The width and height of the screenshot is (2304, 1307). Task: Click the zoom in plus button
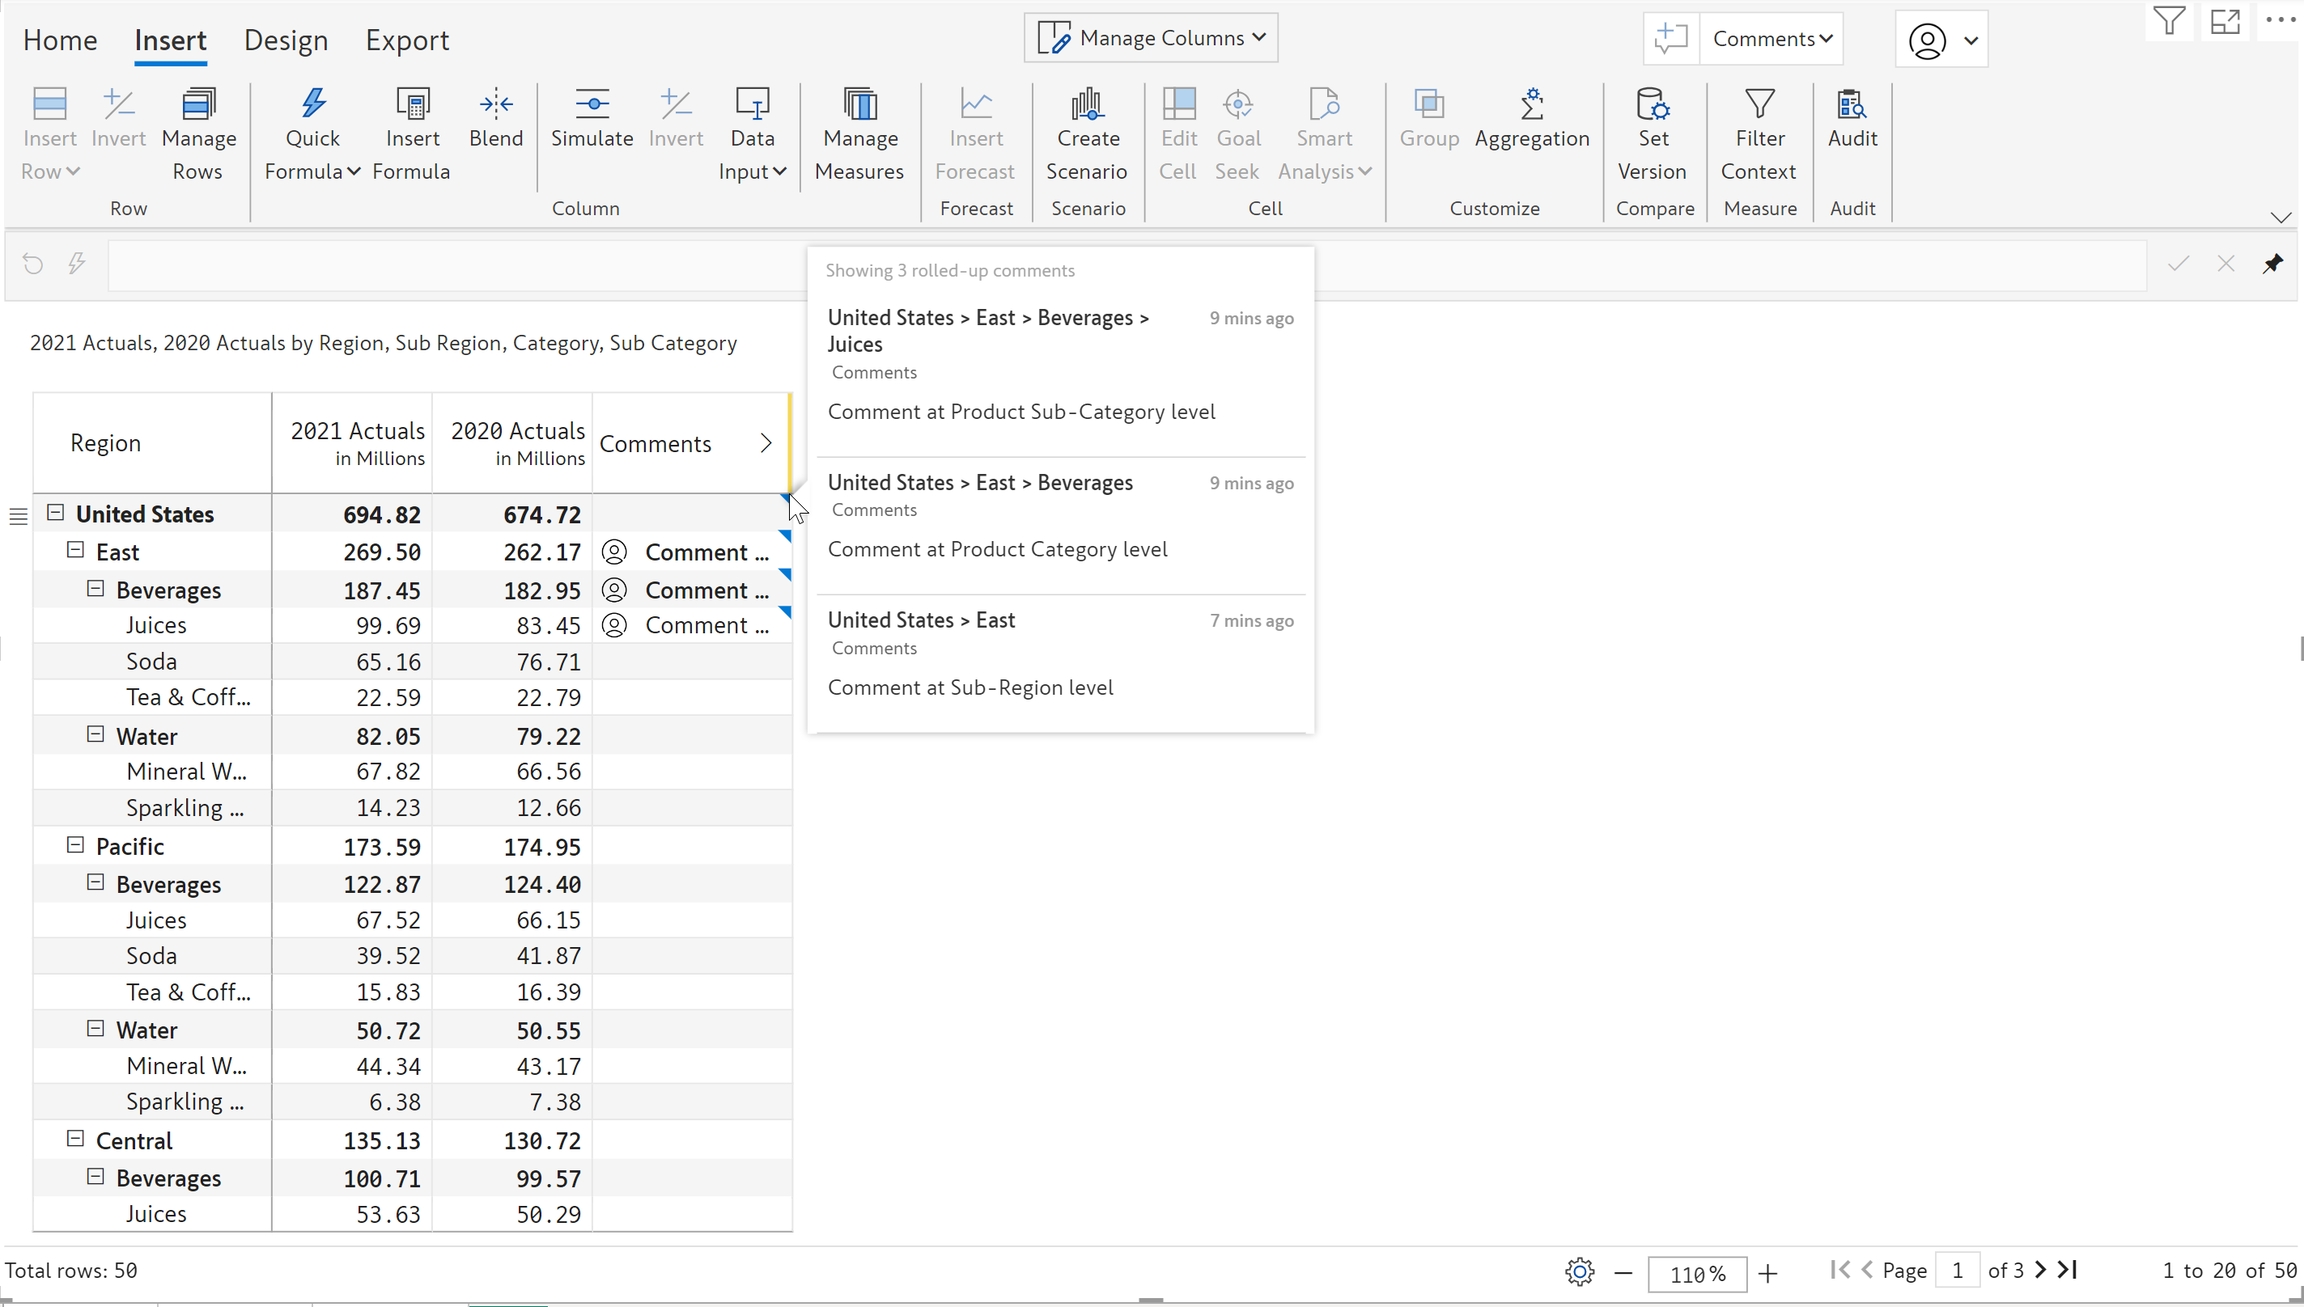[1768, 1273]
